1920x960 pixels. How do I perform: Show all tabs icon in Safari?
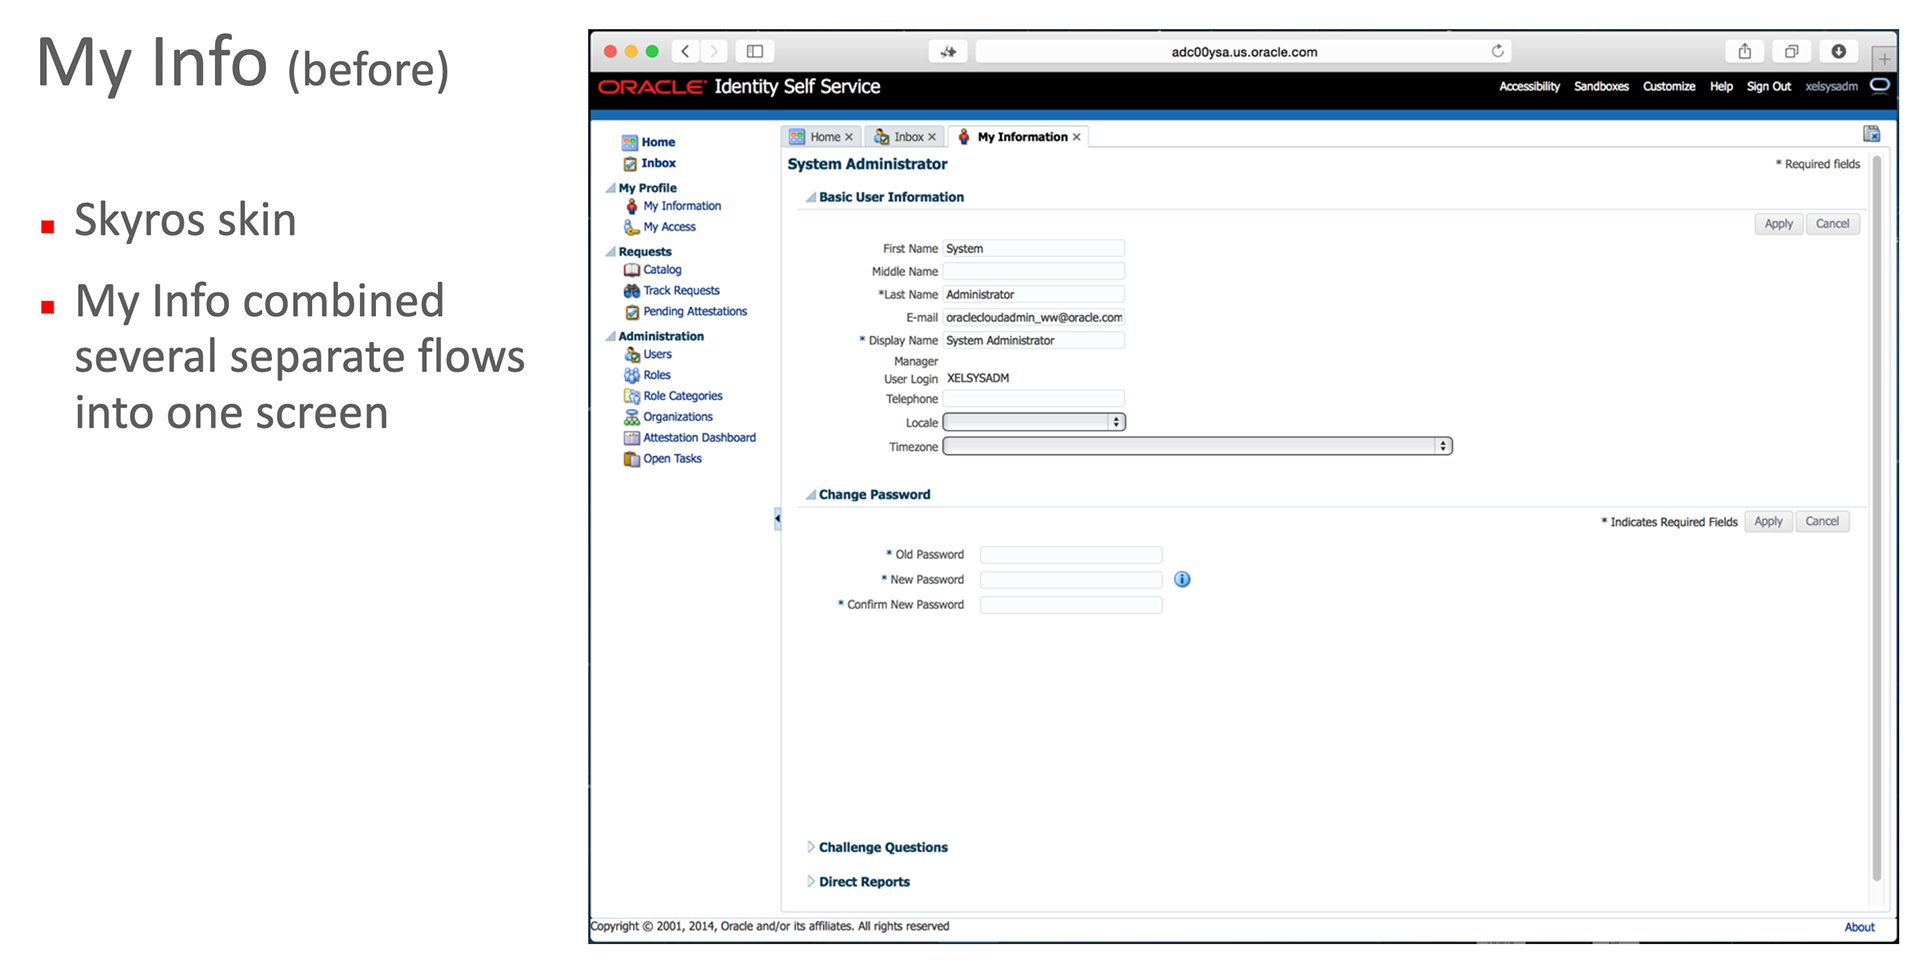1791,51
